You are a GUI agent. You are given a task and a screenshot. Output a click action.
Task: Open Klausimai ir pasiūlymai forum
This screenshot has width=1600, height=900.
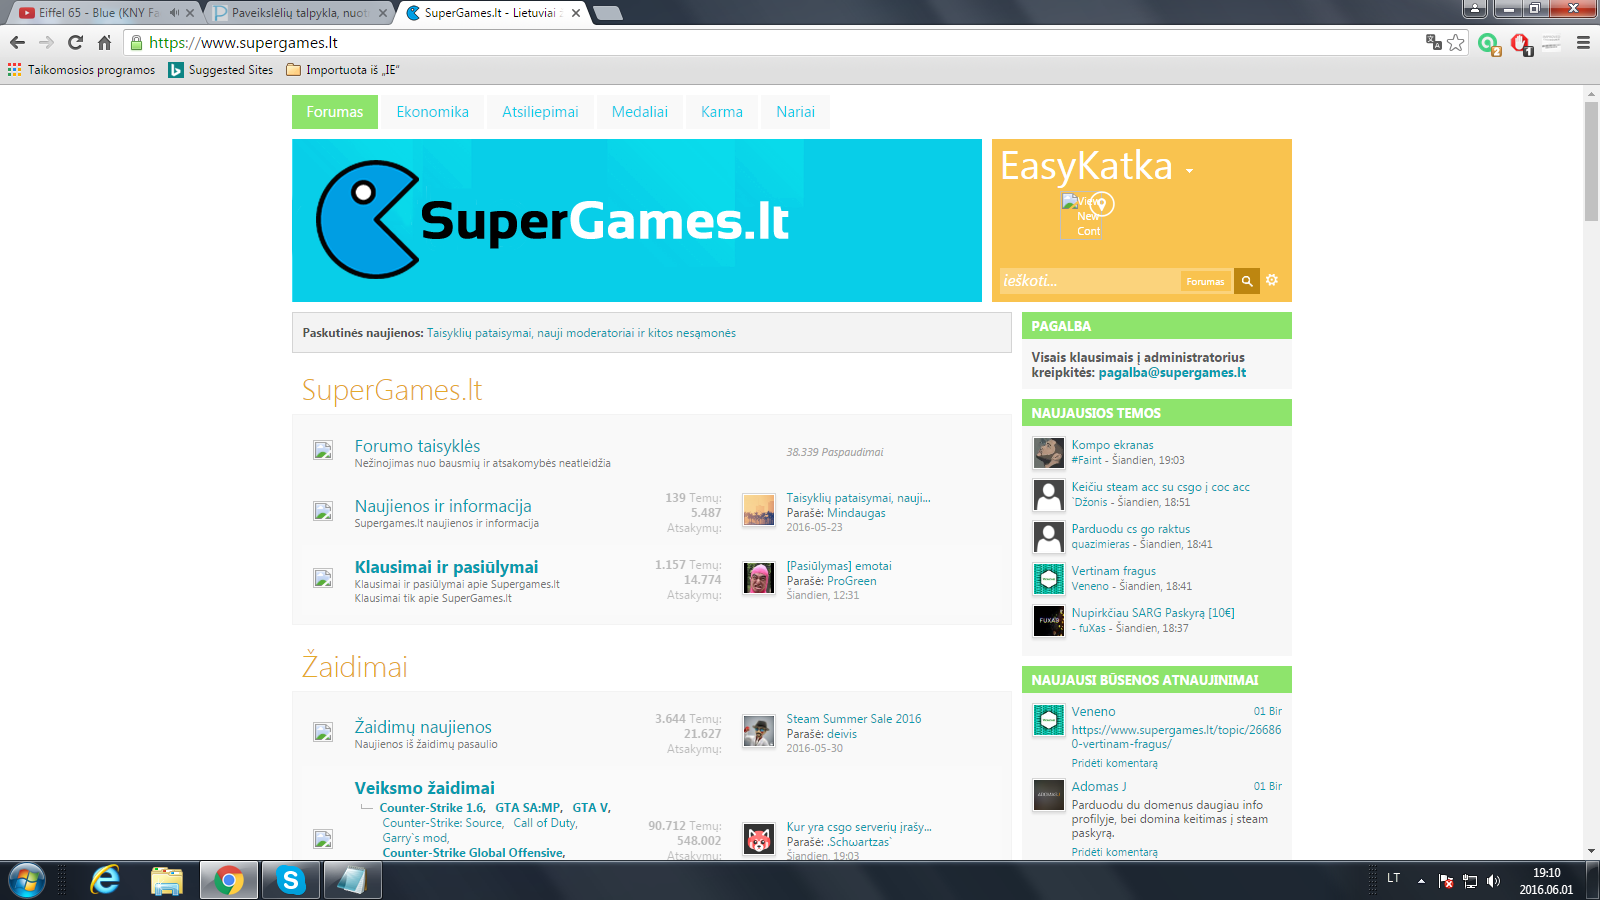446,567
